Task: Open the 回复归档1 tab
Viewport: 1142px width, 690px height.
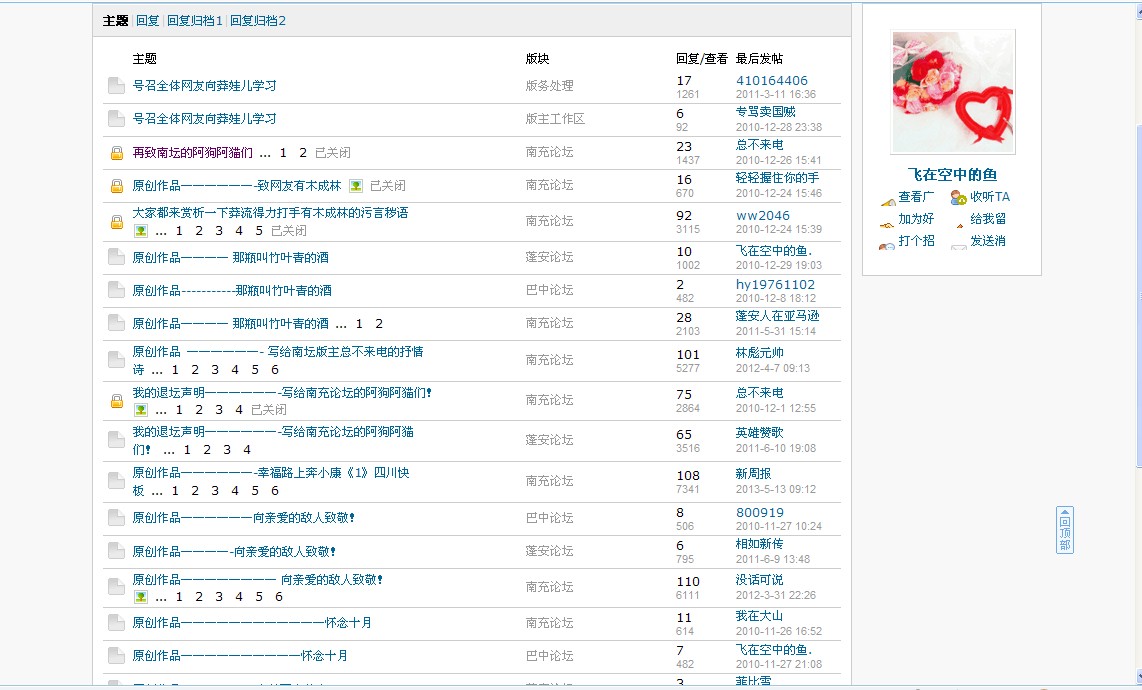Action: tap(195, 21)
